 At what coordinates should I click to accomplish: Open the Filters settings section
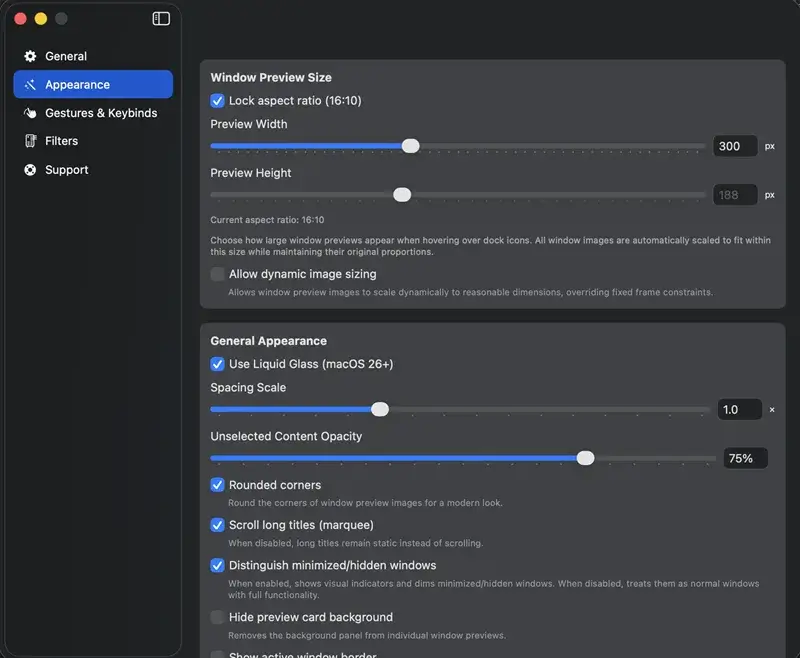click(x=61, y=141)
